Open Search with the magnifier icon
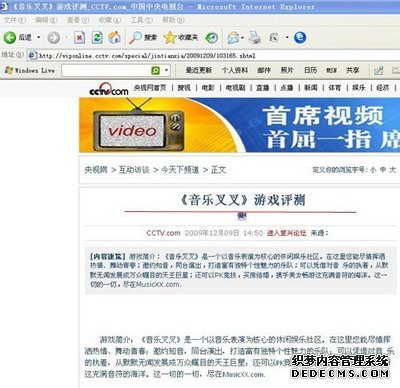 click(x=135, y=38)
